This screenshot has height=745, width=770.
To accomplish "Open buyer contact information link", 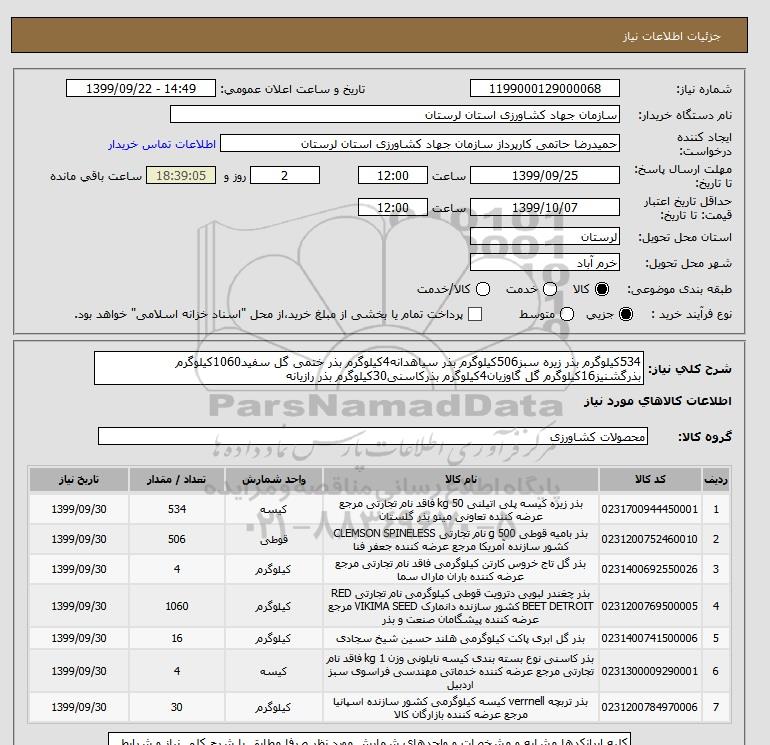I will 162,144.
